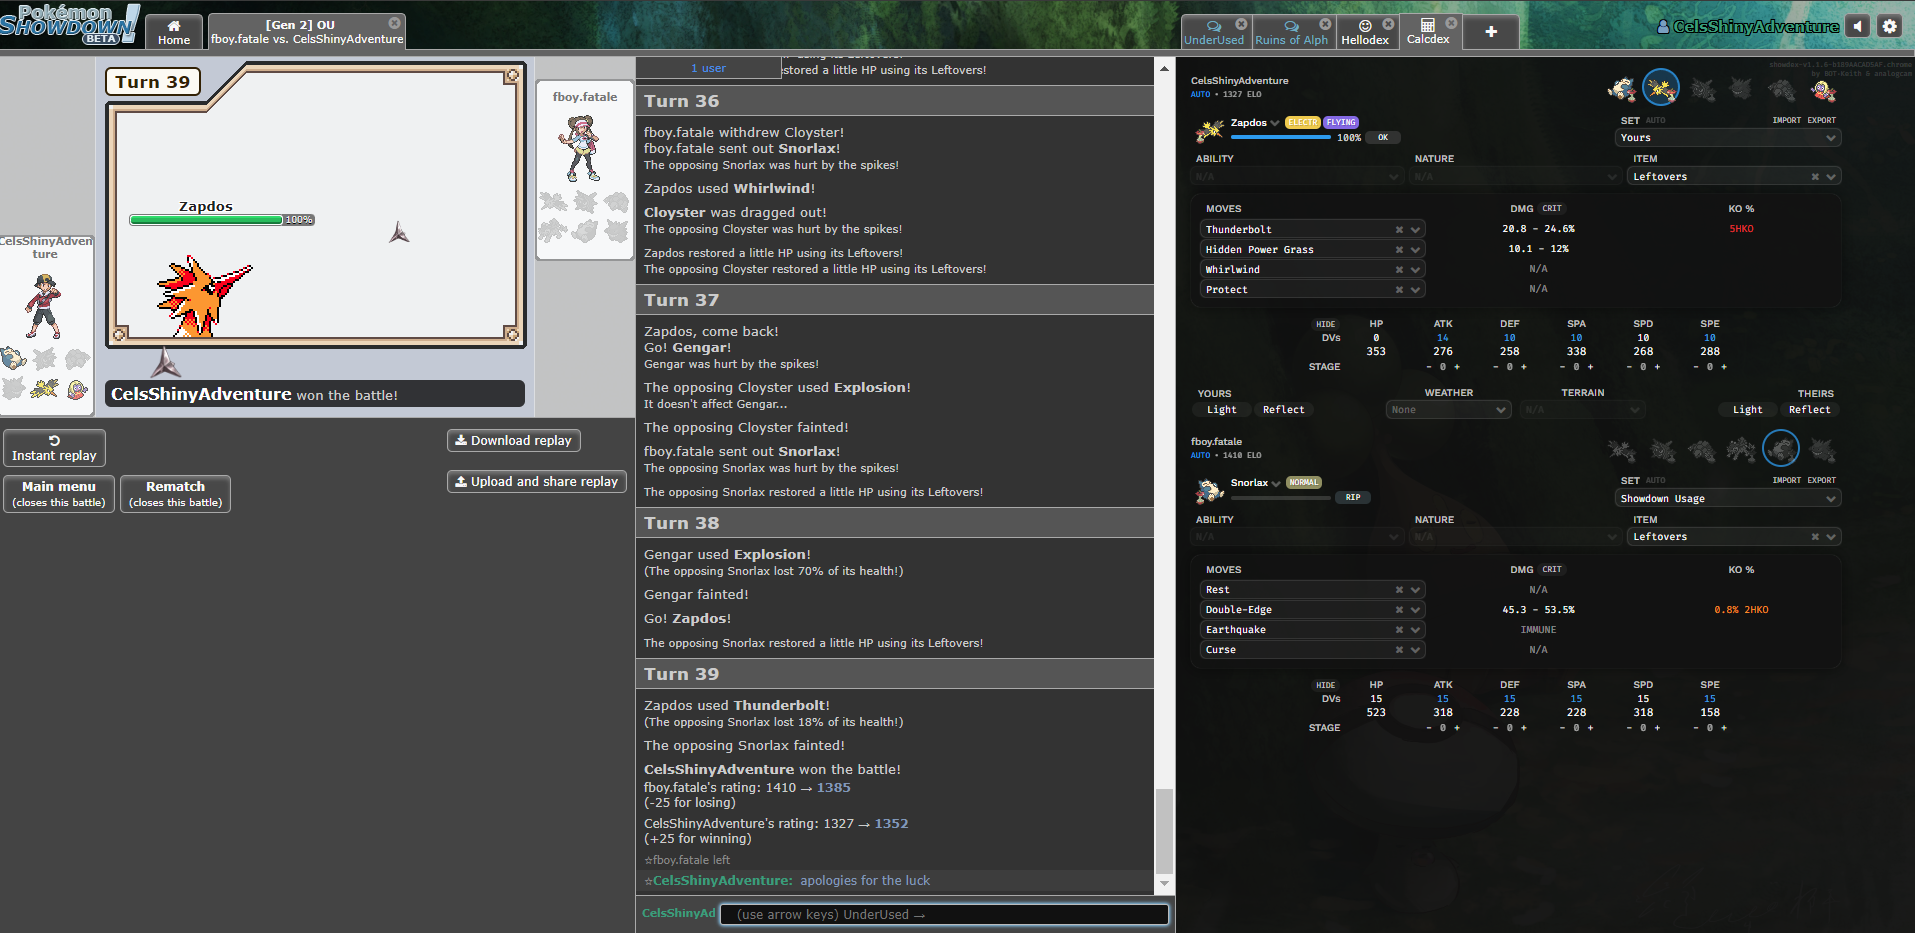Screen dimensions: 1915x933
Task: Clear the Hidden Power Grass move
Action: click(x=1399, y=250)
